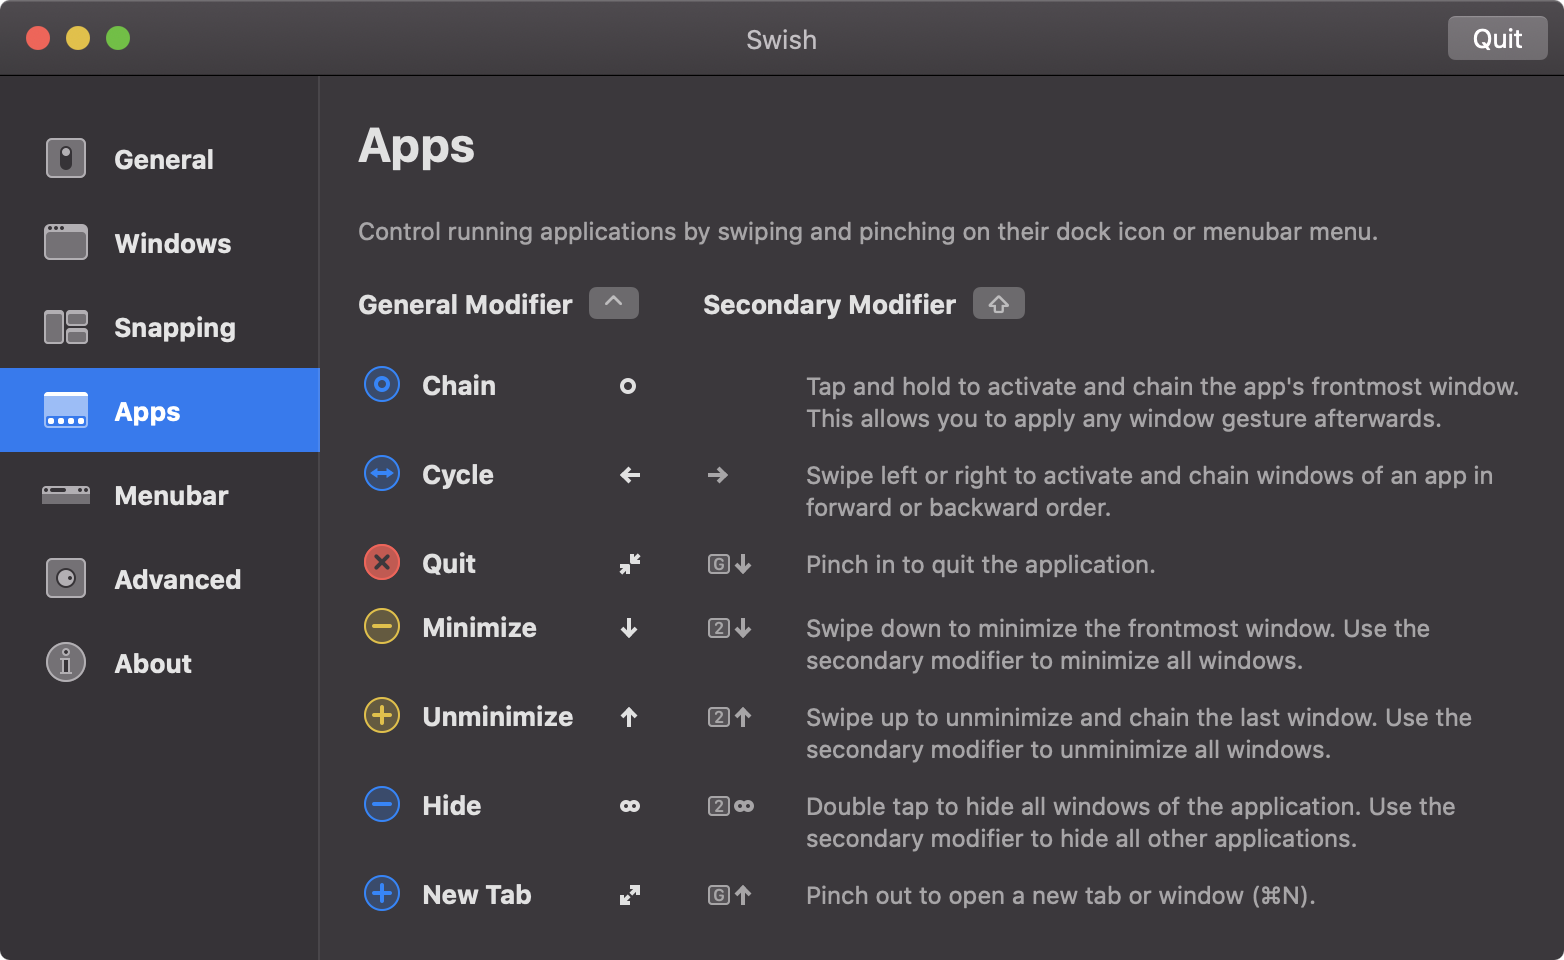Toggle the Cycle action arrows icon
This screenshot has width=1564, height=960.
[x=382, y=474]
